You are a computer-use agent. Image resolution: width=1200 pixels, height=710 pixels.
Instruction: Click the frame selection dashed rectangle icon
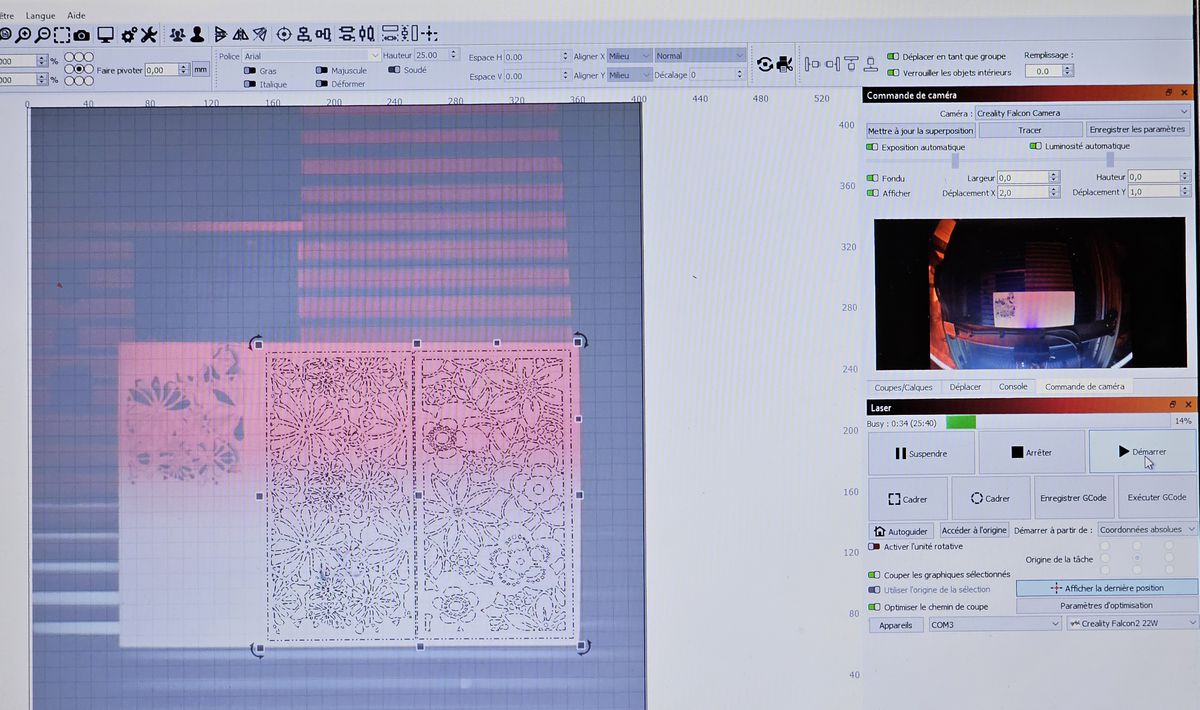[x=62, y=34]
